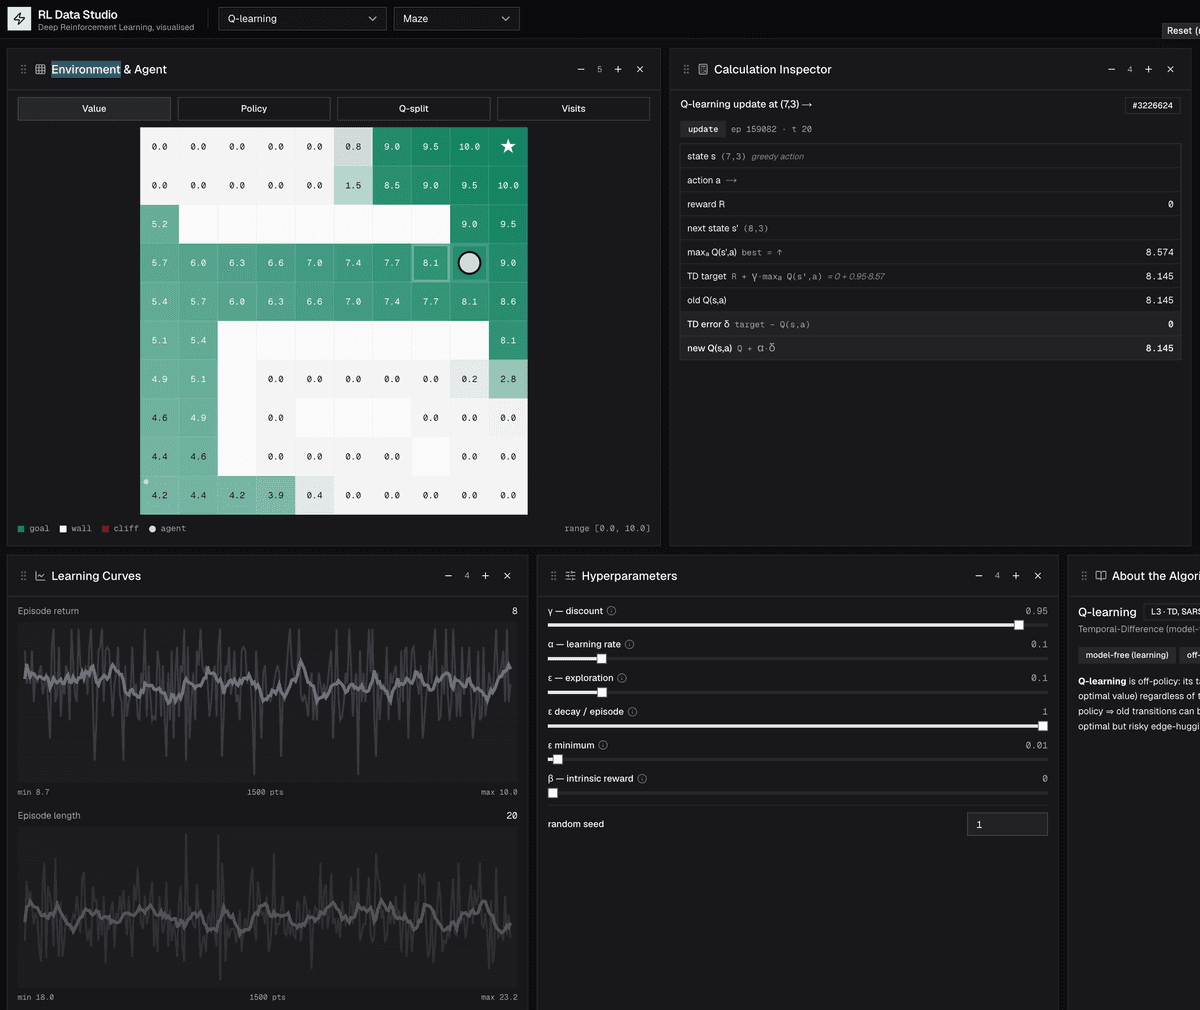1200x1010 pixels.
Task: Click the ε decay / episode slider handle
Action: tap(1043, 726)
